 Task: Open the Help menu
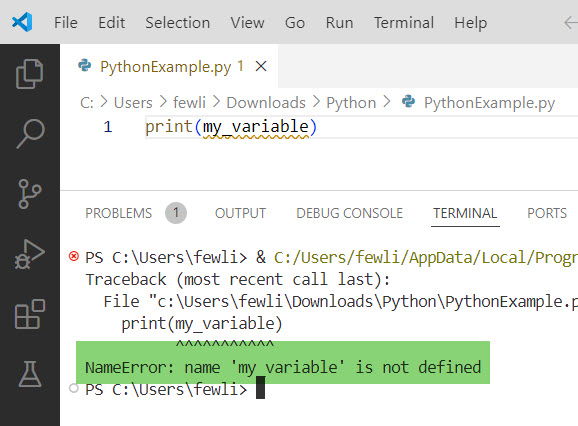pos(470,23)
